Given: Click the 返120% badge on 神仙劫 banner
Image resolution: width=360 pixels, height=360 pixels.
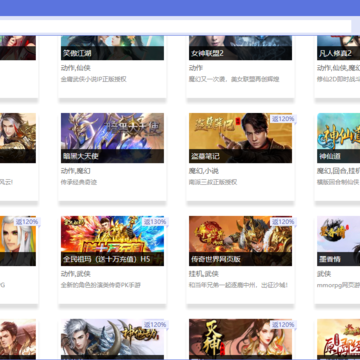Looking at the screenshot, I should (155, 325).
